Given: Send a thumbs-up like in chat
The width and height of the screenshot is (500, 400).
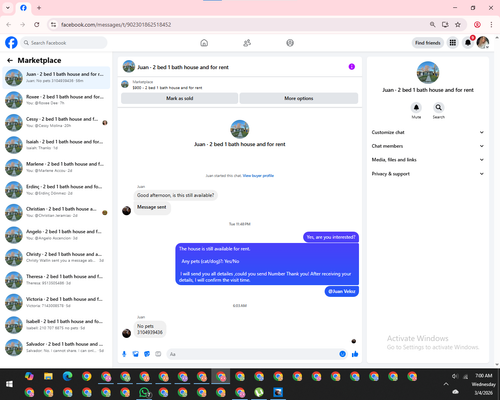Looking at the screenshot, I should pos(355,354).
